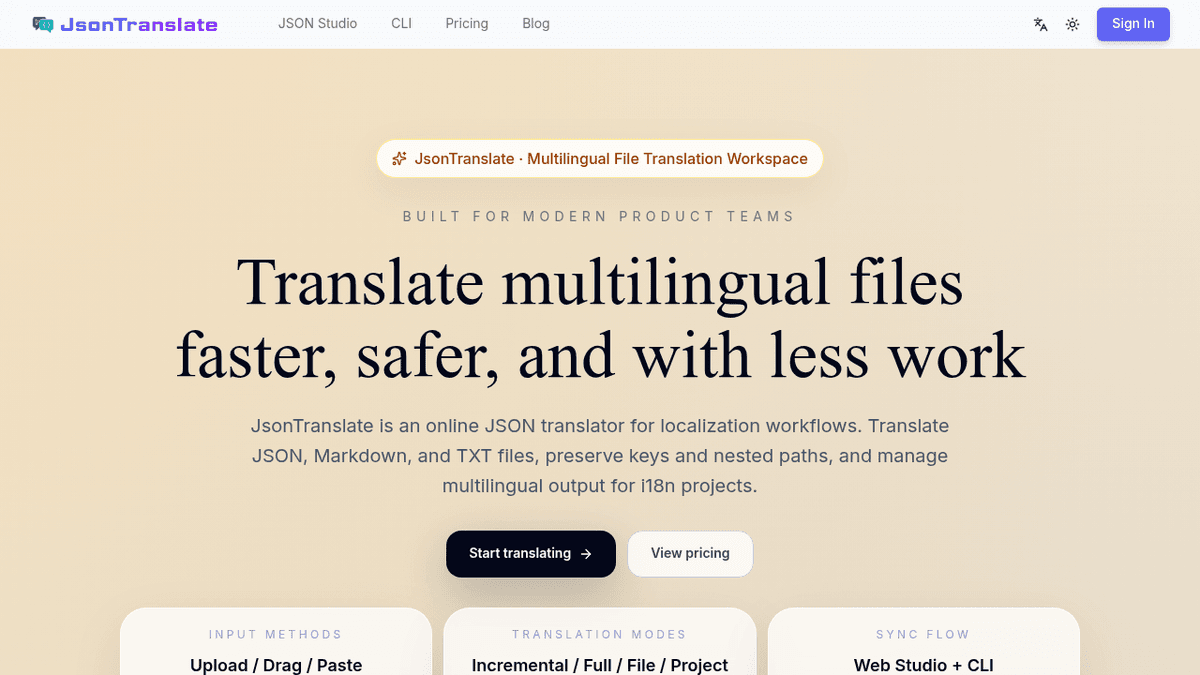Go to the Pricing nav item
Viewport: 1200px width, 675px height.
tap(467, 23)
